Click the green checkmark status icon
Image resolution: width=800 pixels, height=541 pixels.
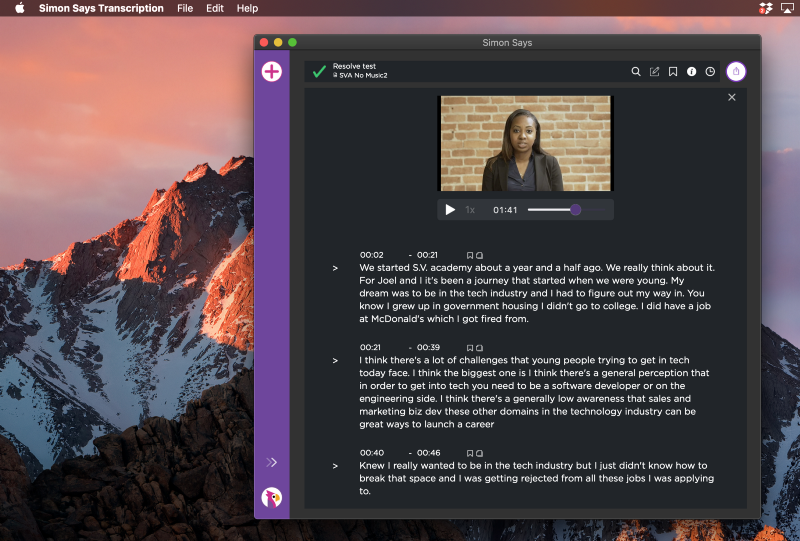point(319,71)
